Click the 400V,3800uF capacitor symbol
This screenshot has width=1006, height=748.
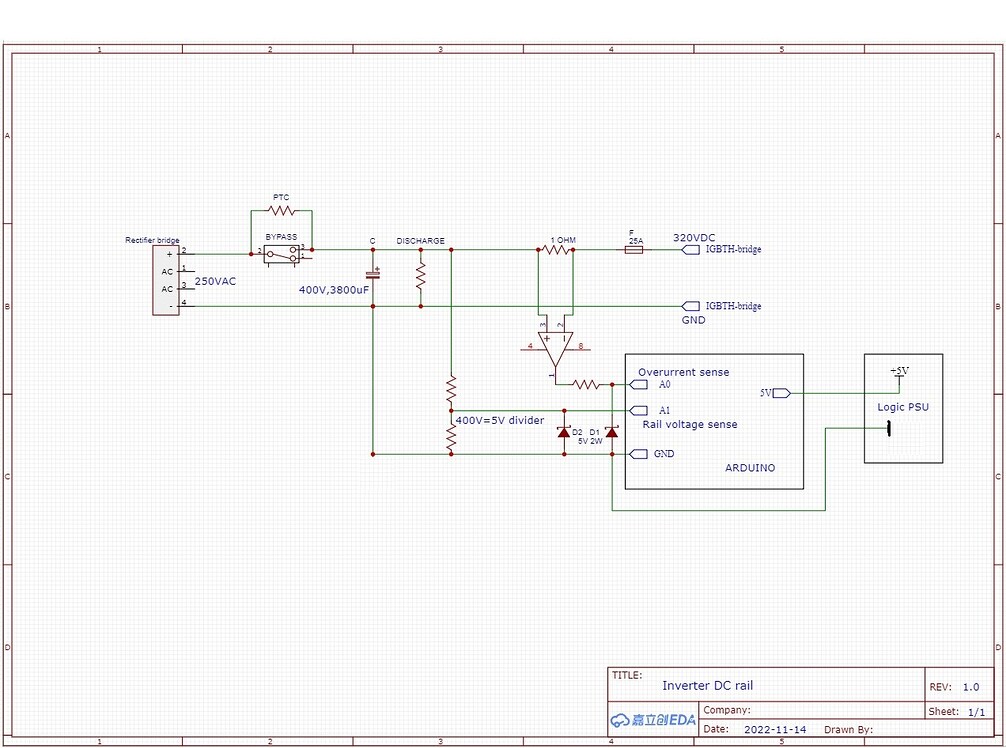coord(372,273)
